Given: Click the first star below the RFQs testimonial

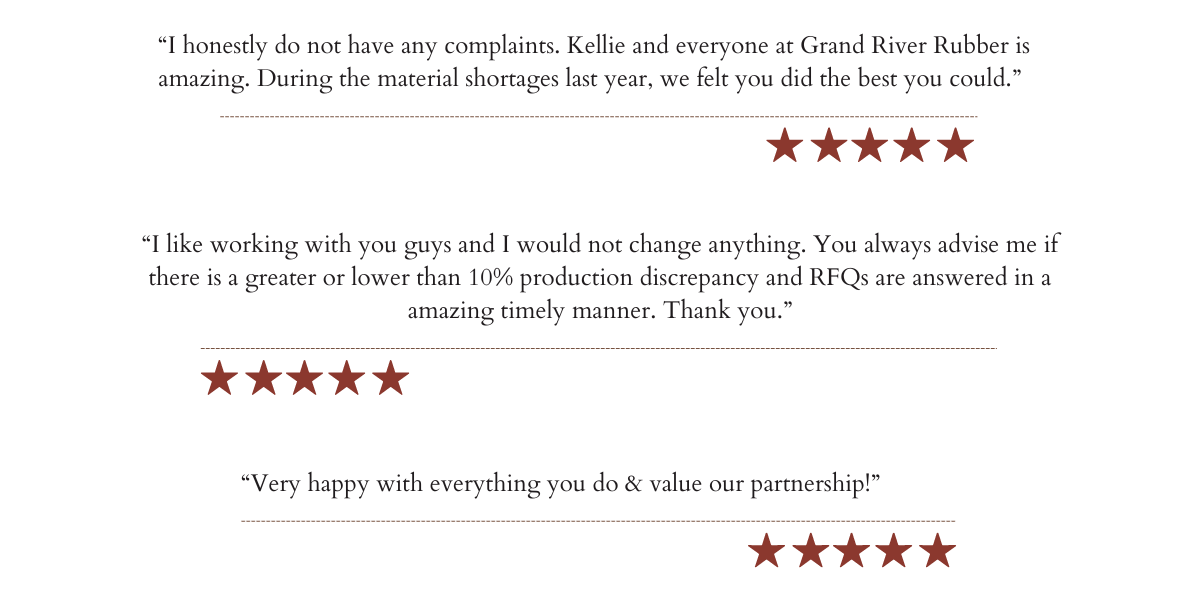Looking at the screenshot, I should (x=219, y=379).
